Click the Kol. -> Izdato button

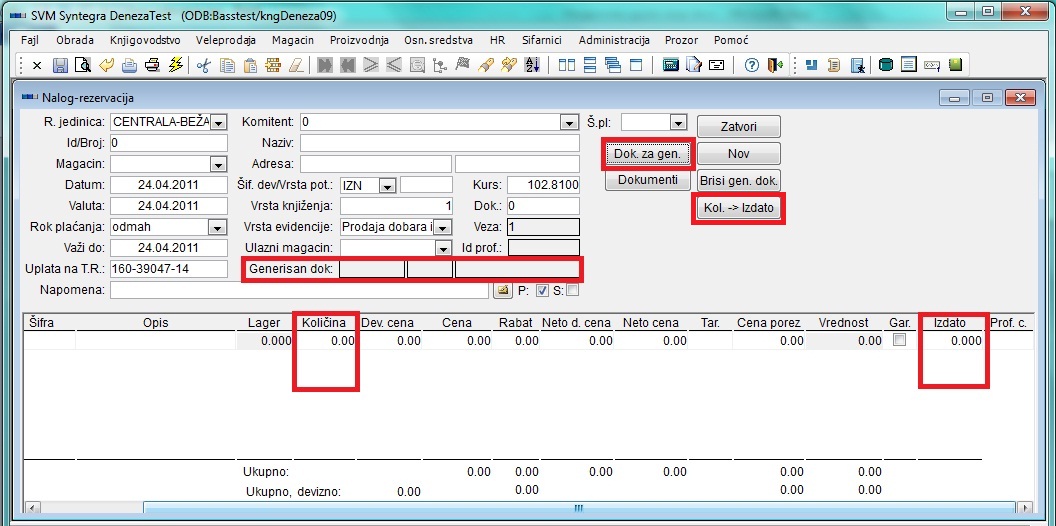tap(739, 207)
